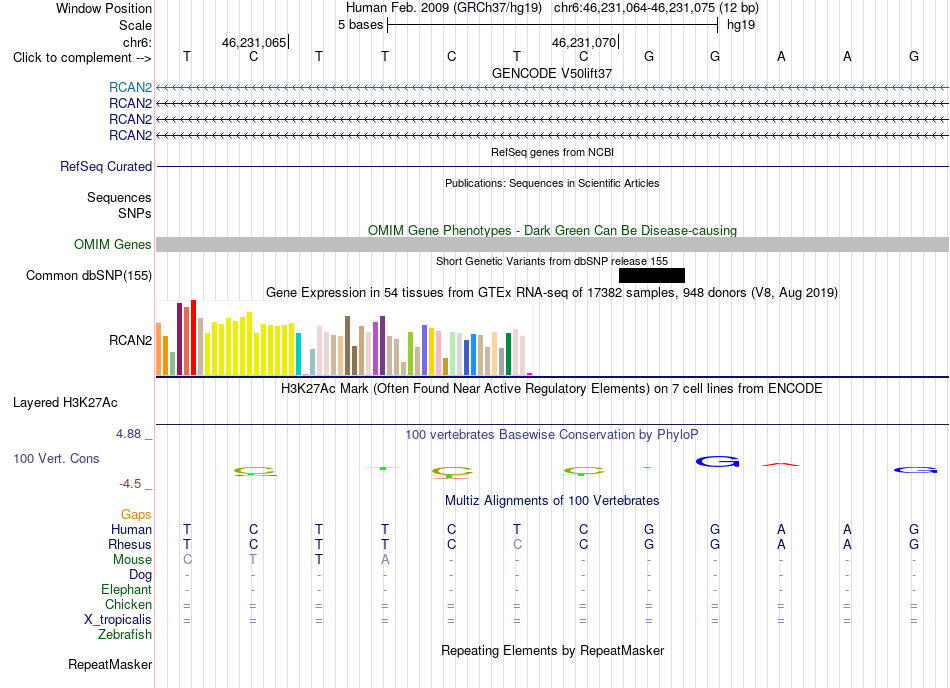950x688 pixels.
Task: Select the Elephant species label
Action: click(126, 589)
